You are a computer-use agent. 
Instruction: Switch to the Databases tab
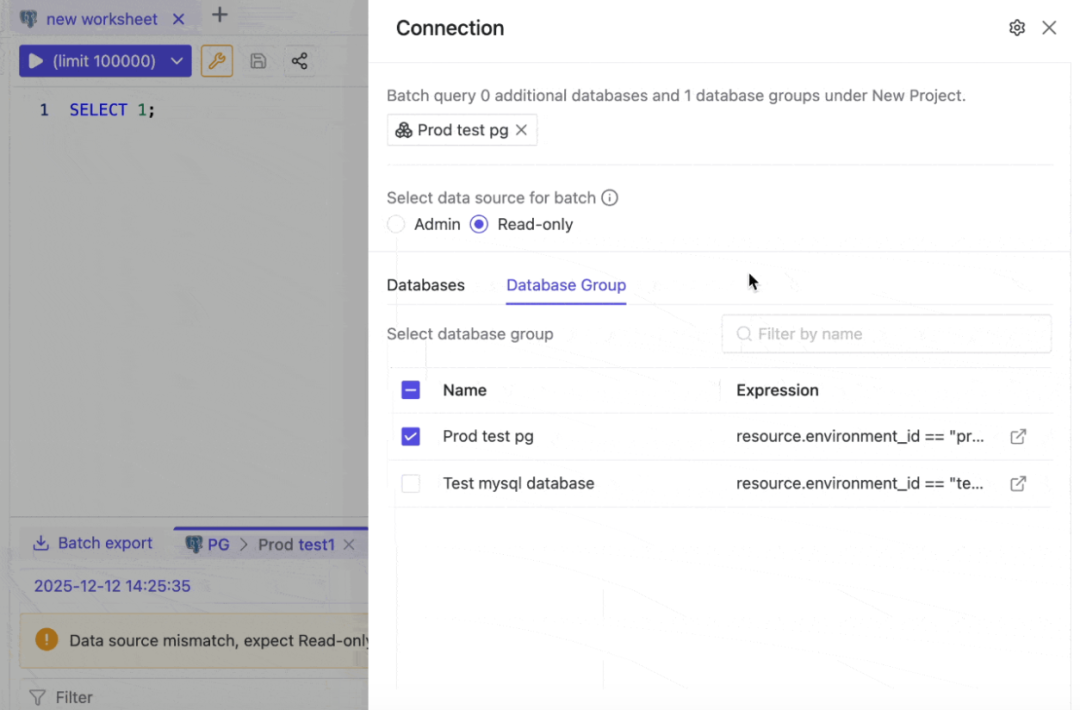(426, 285)
